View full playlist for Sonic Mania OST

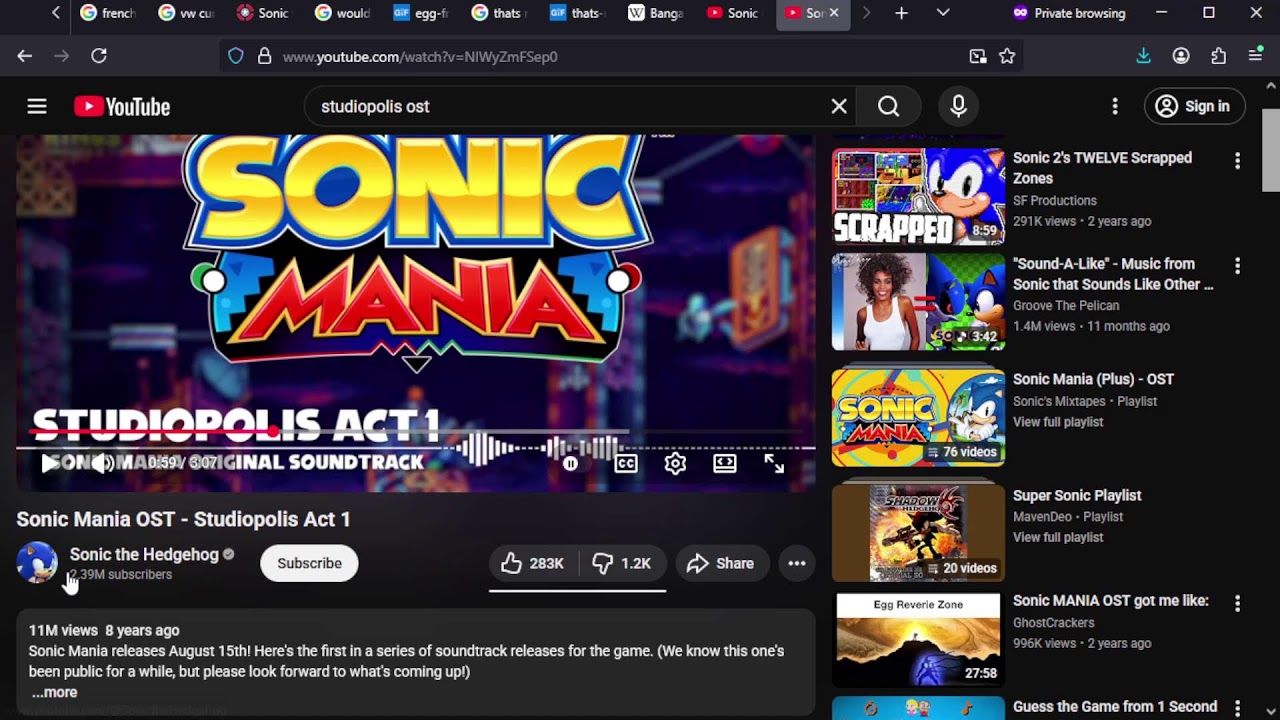[x=1058, y=422]
